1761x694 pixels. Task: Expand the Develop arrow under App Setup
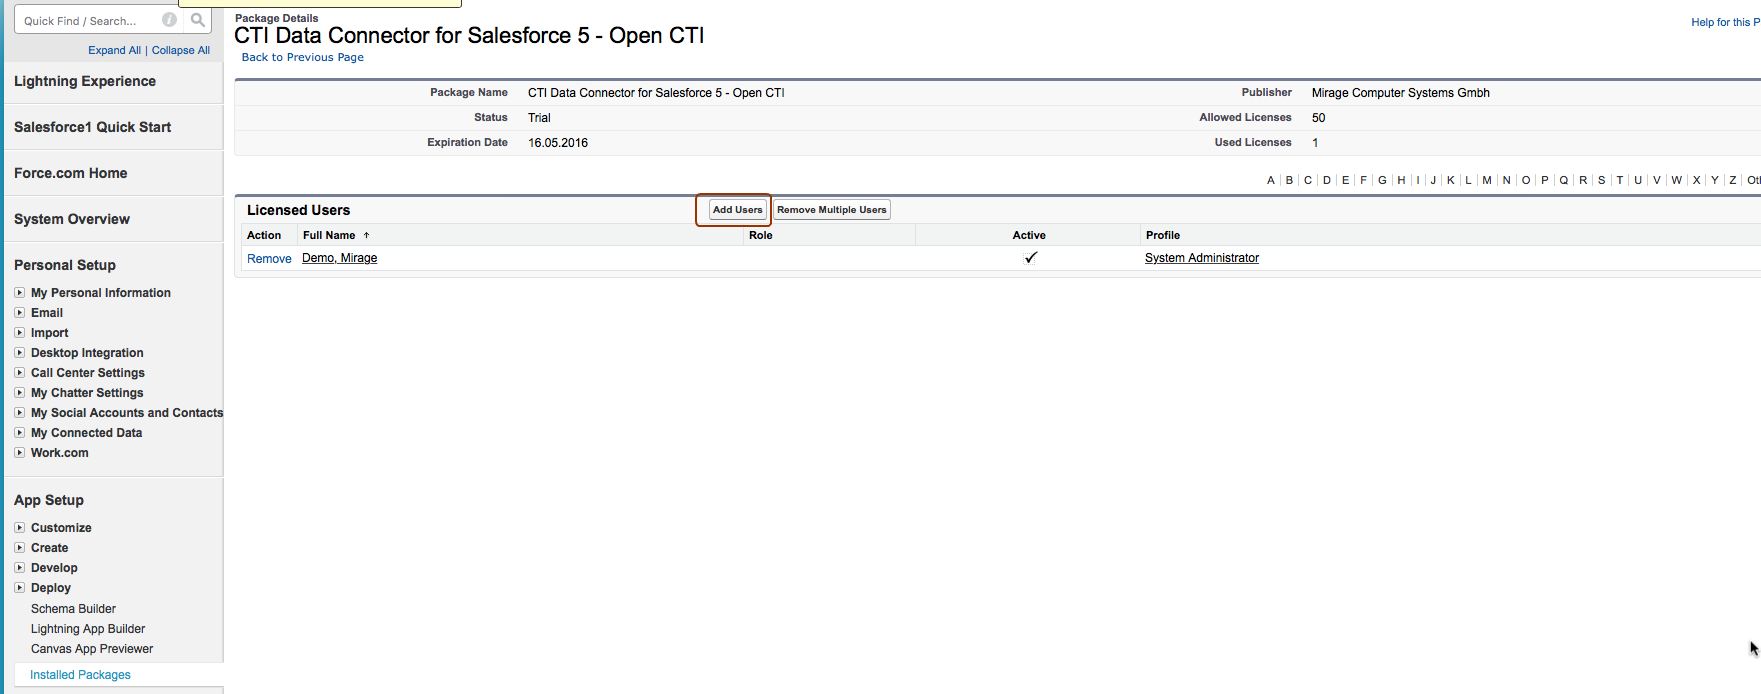coord(19,568)
